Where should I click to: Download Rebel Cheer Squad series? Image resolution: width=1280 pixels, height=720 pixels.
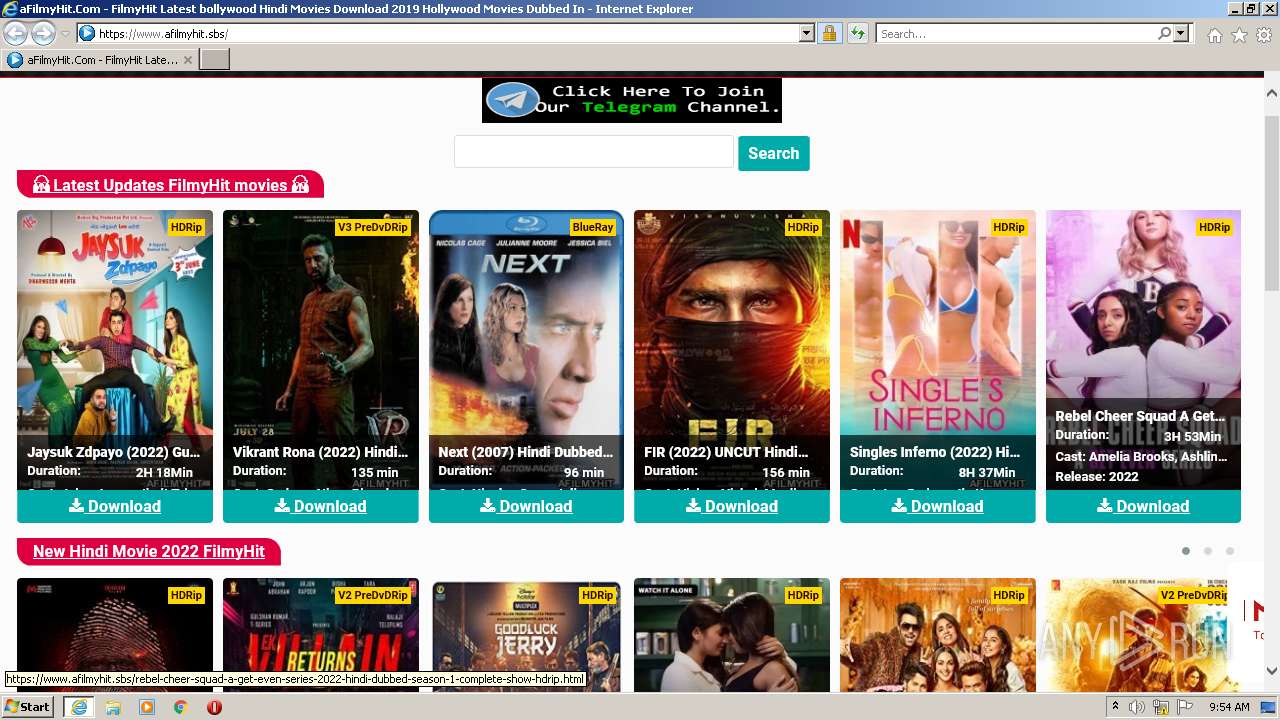[x=1143, y=506]
